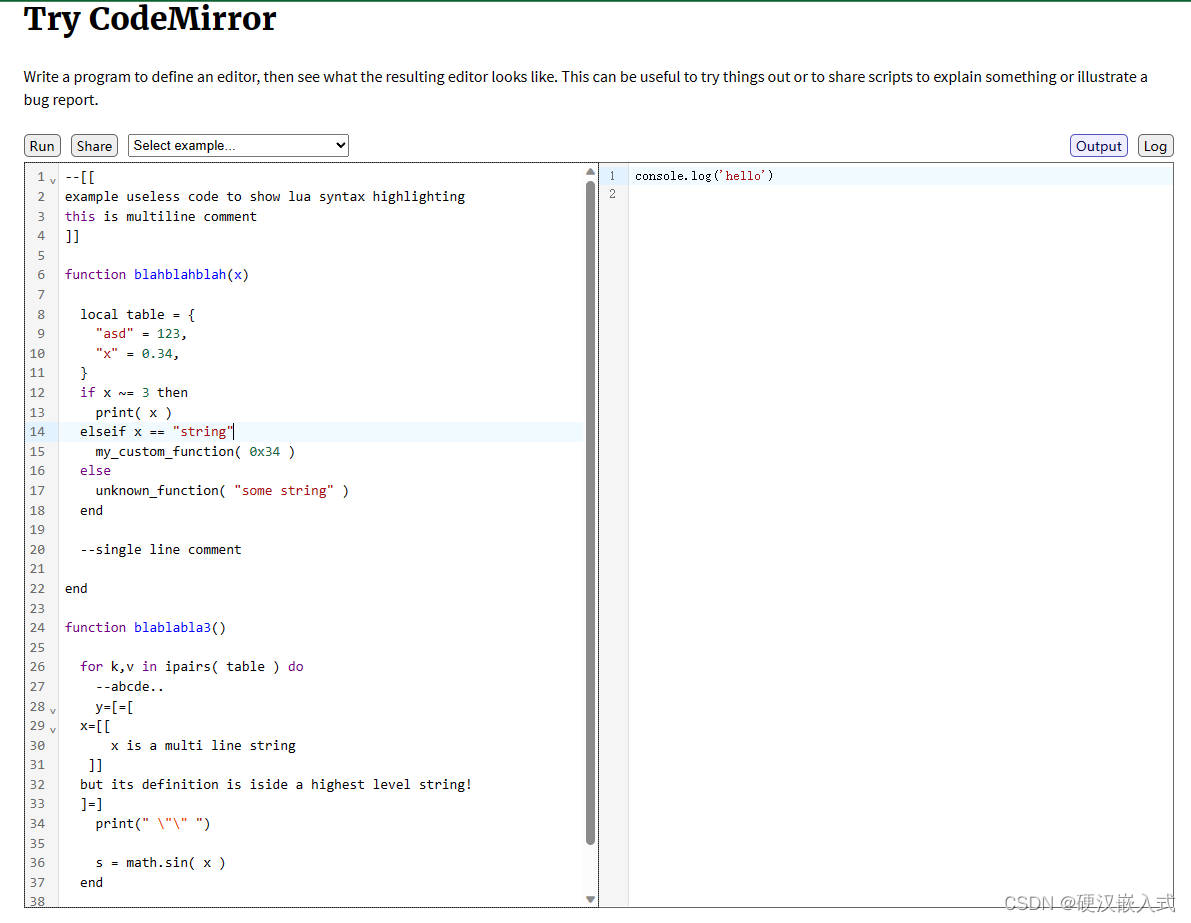Viewport: 1191px width, 923px height.
Task: Click the line 'for k,v in ipairs( table ) do'
Action: 191,666
